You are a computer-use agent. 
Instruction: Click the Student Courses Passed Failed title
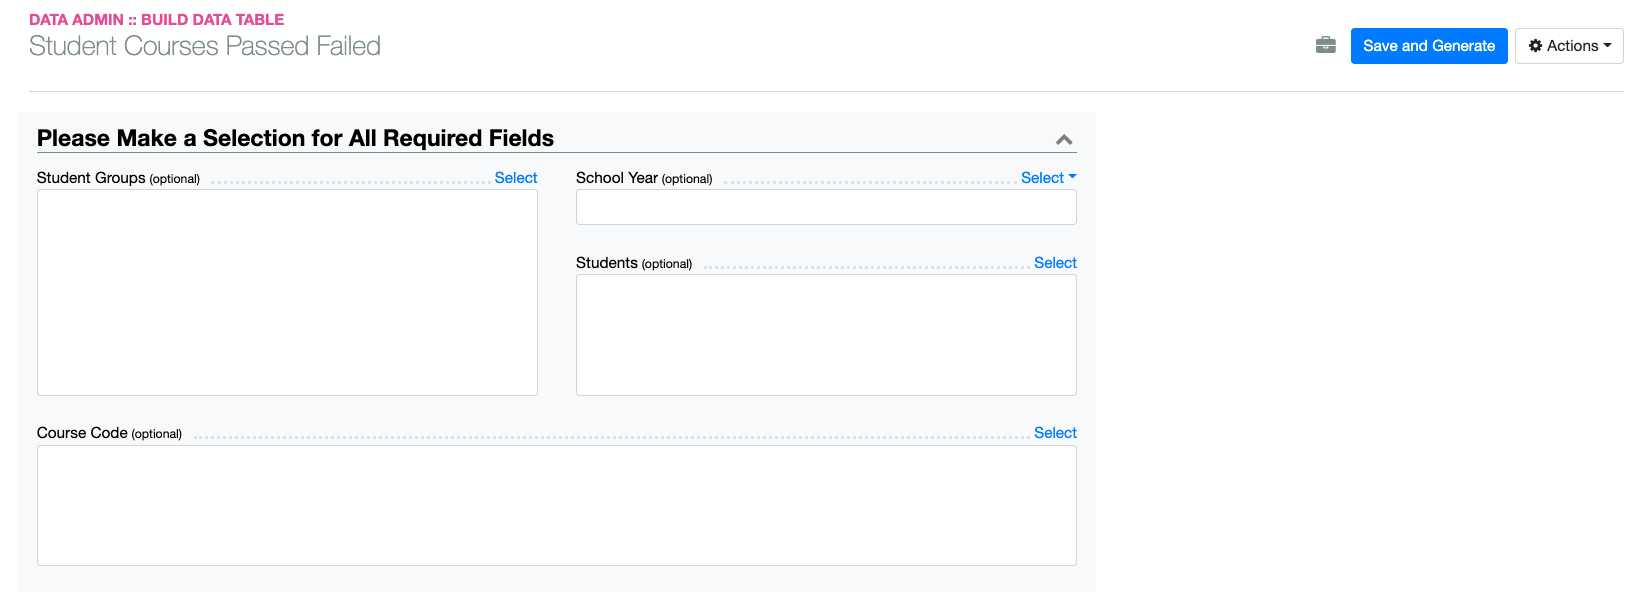point(205,46)
